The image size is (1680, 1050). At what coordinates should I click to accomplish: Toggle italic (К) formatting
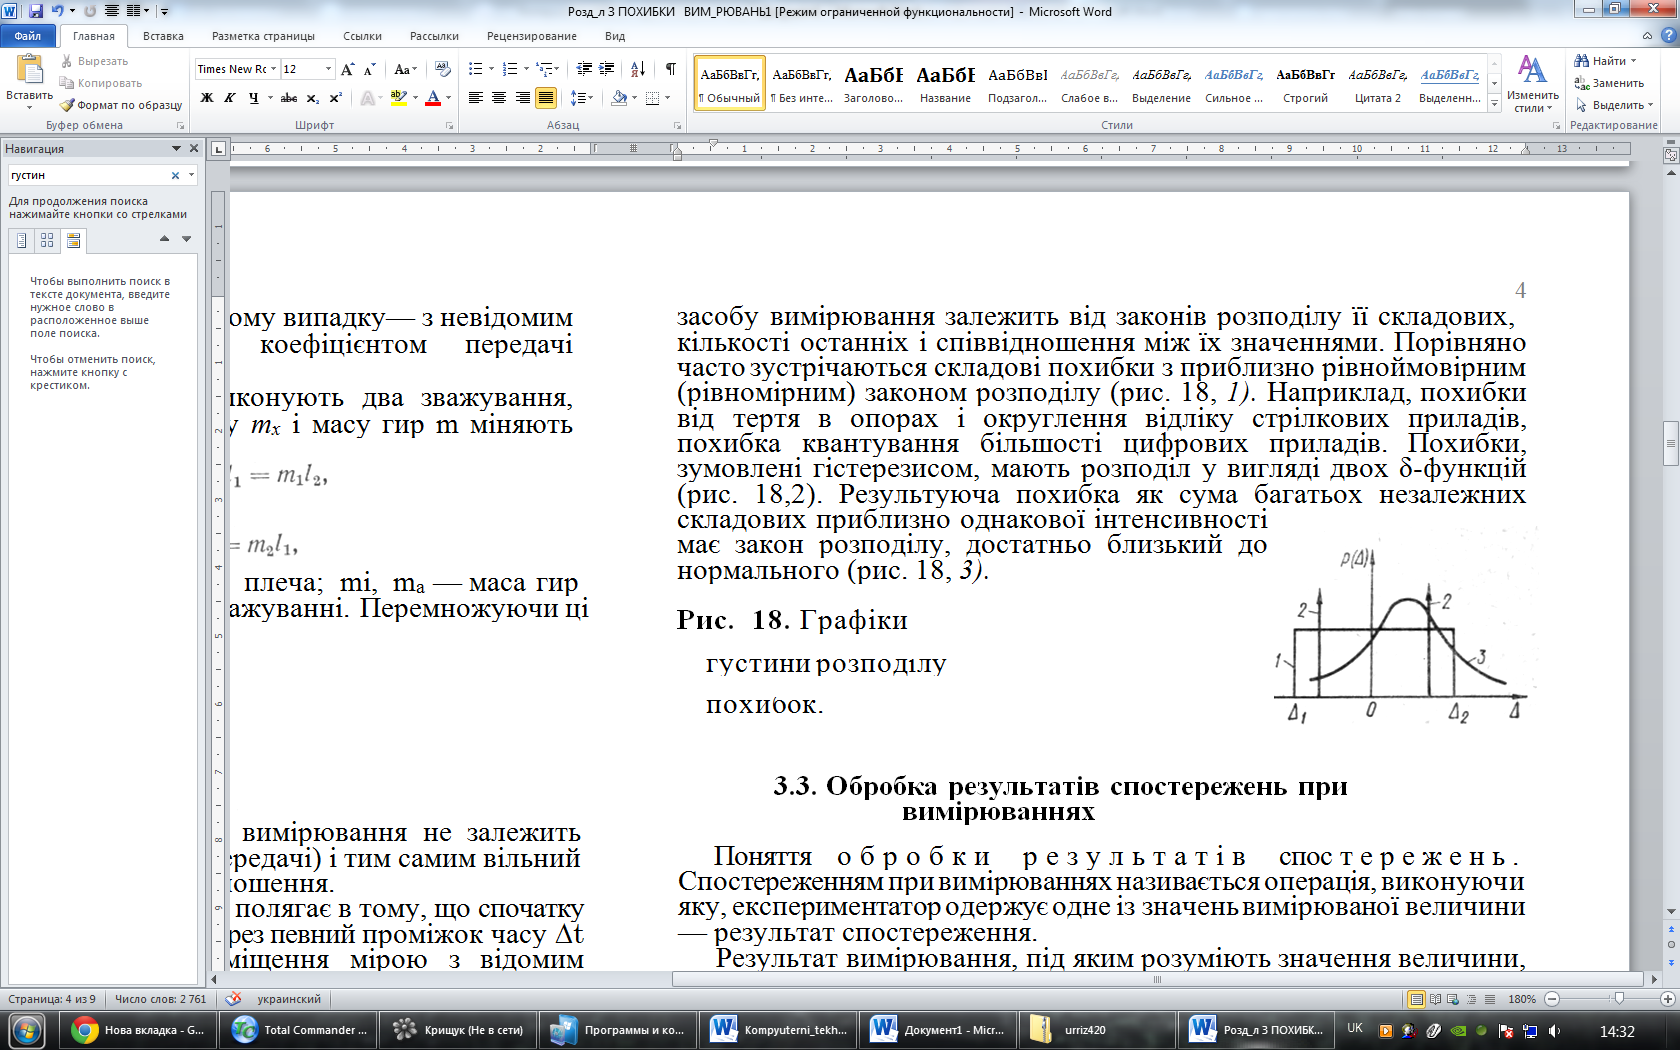[230, 98]
